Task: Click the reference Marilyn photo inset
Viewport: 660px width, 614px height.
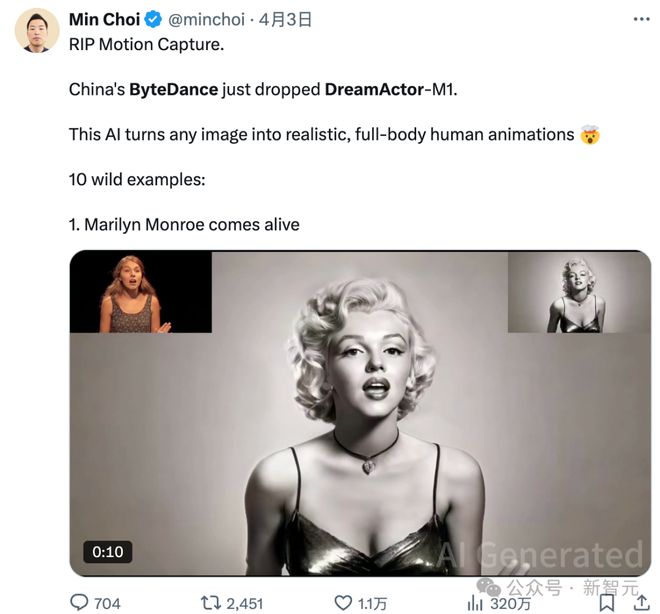Action: 578,292
